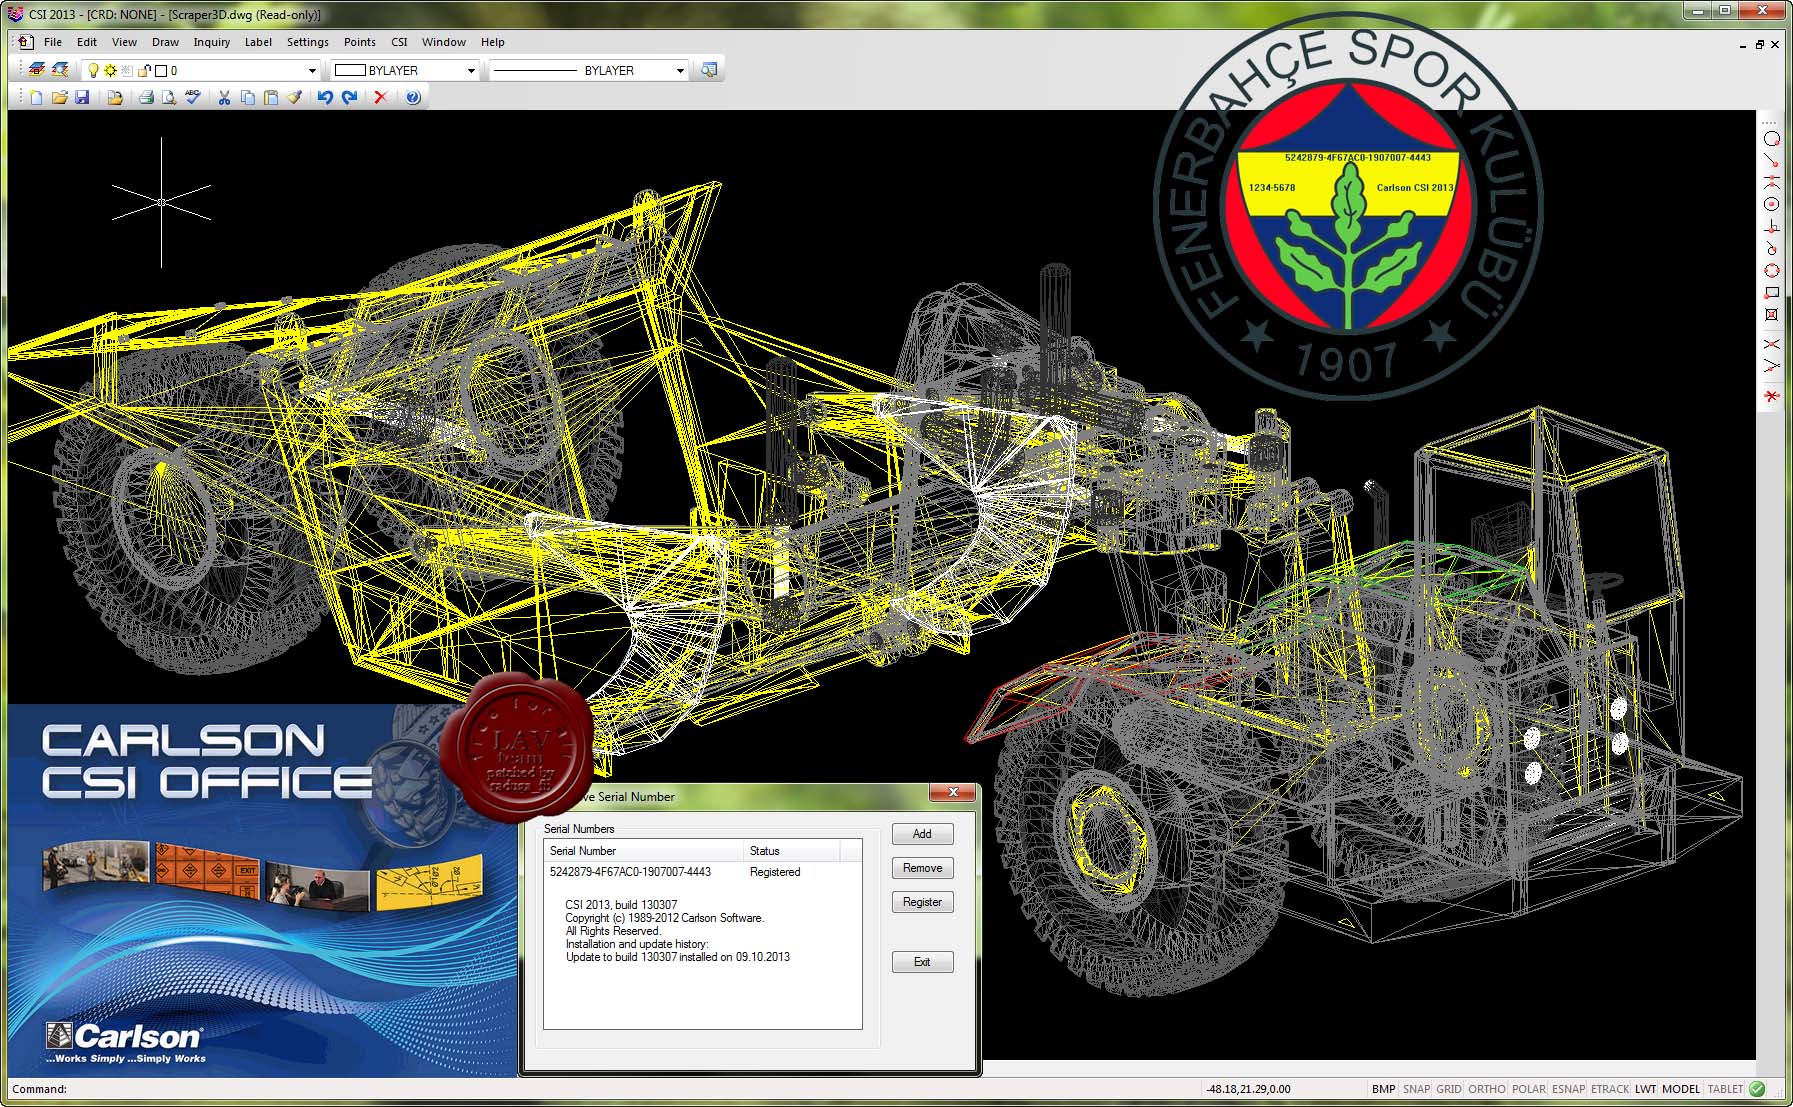Toggle POLAR tracking in status bar
Viewport: 1793px width, 1107px height.
(1529, 1089)
